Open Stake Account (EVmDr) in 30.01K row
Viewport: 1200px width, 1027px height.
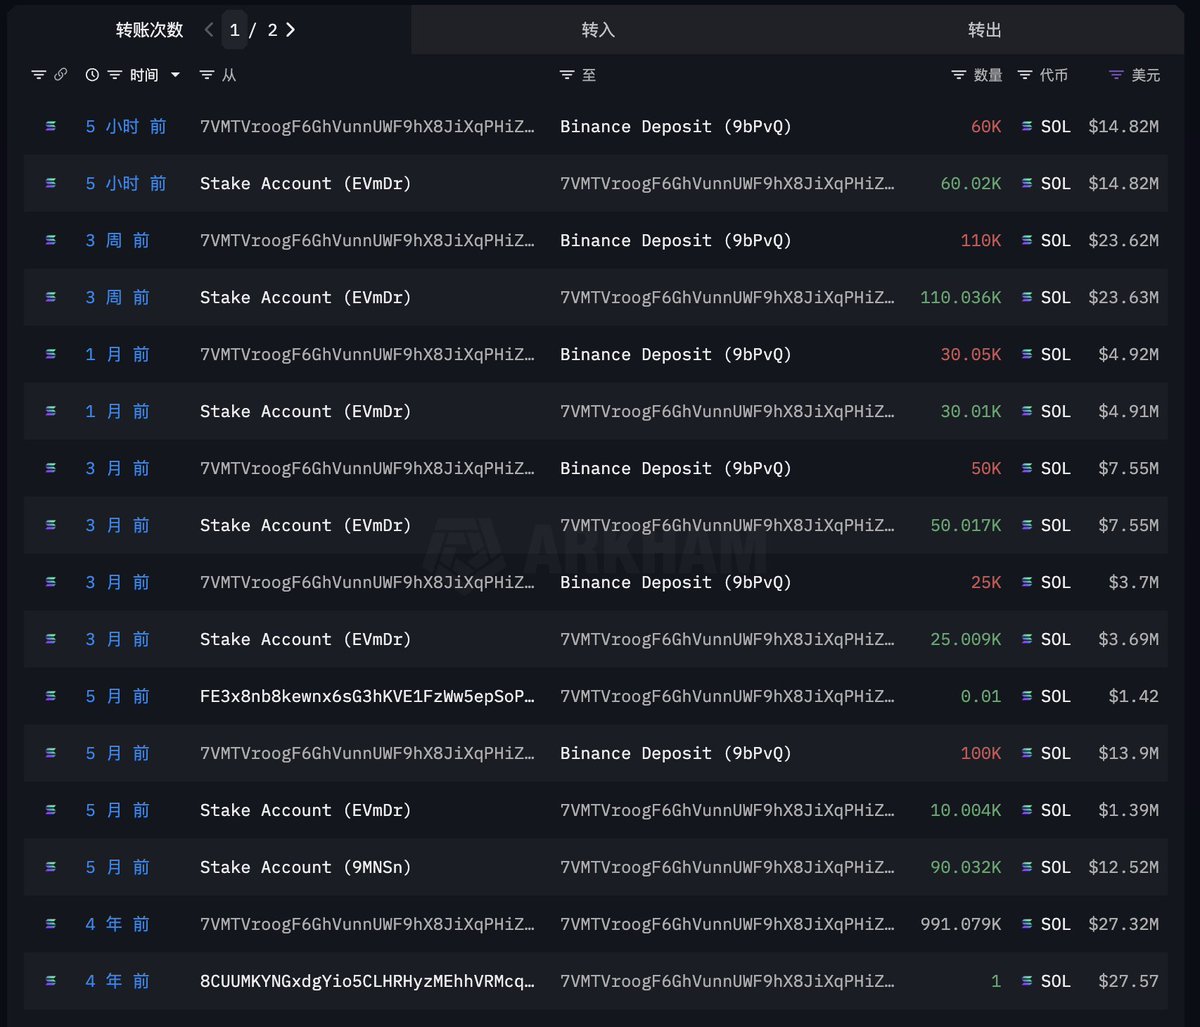[306, 411]
